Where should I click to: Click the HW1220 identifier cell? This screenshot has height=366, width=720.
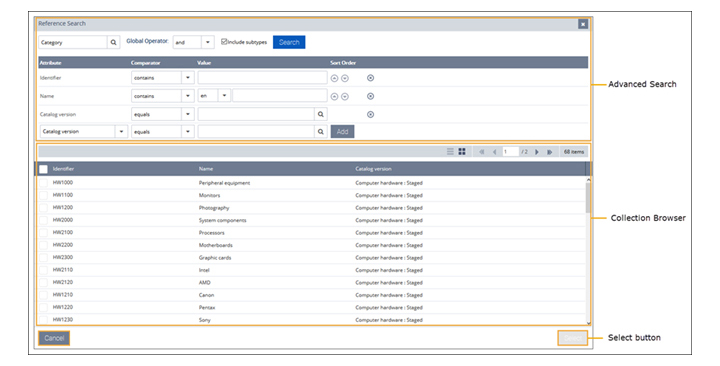pos(62,307)
